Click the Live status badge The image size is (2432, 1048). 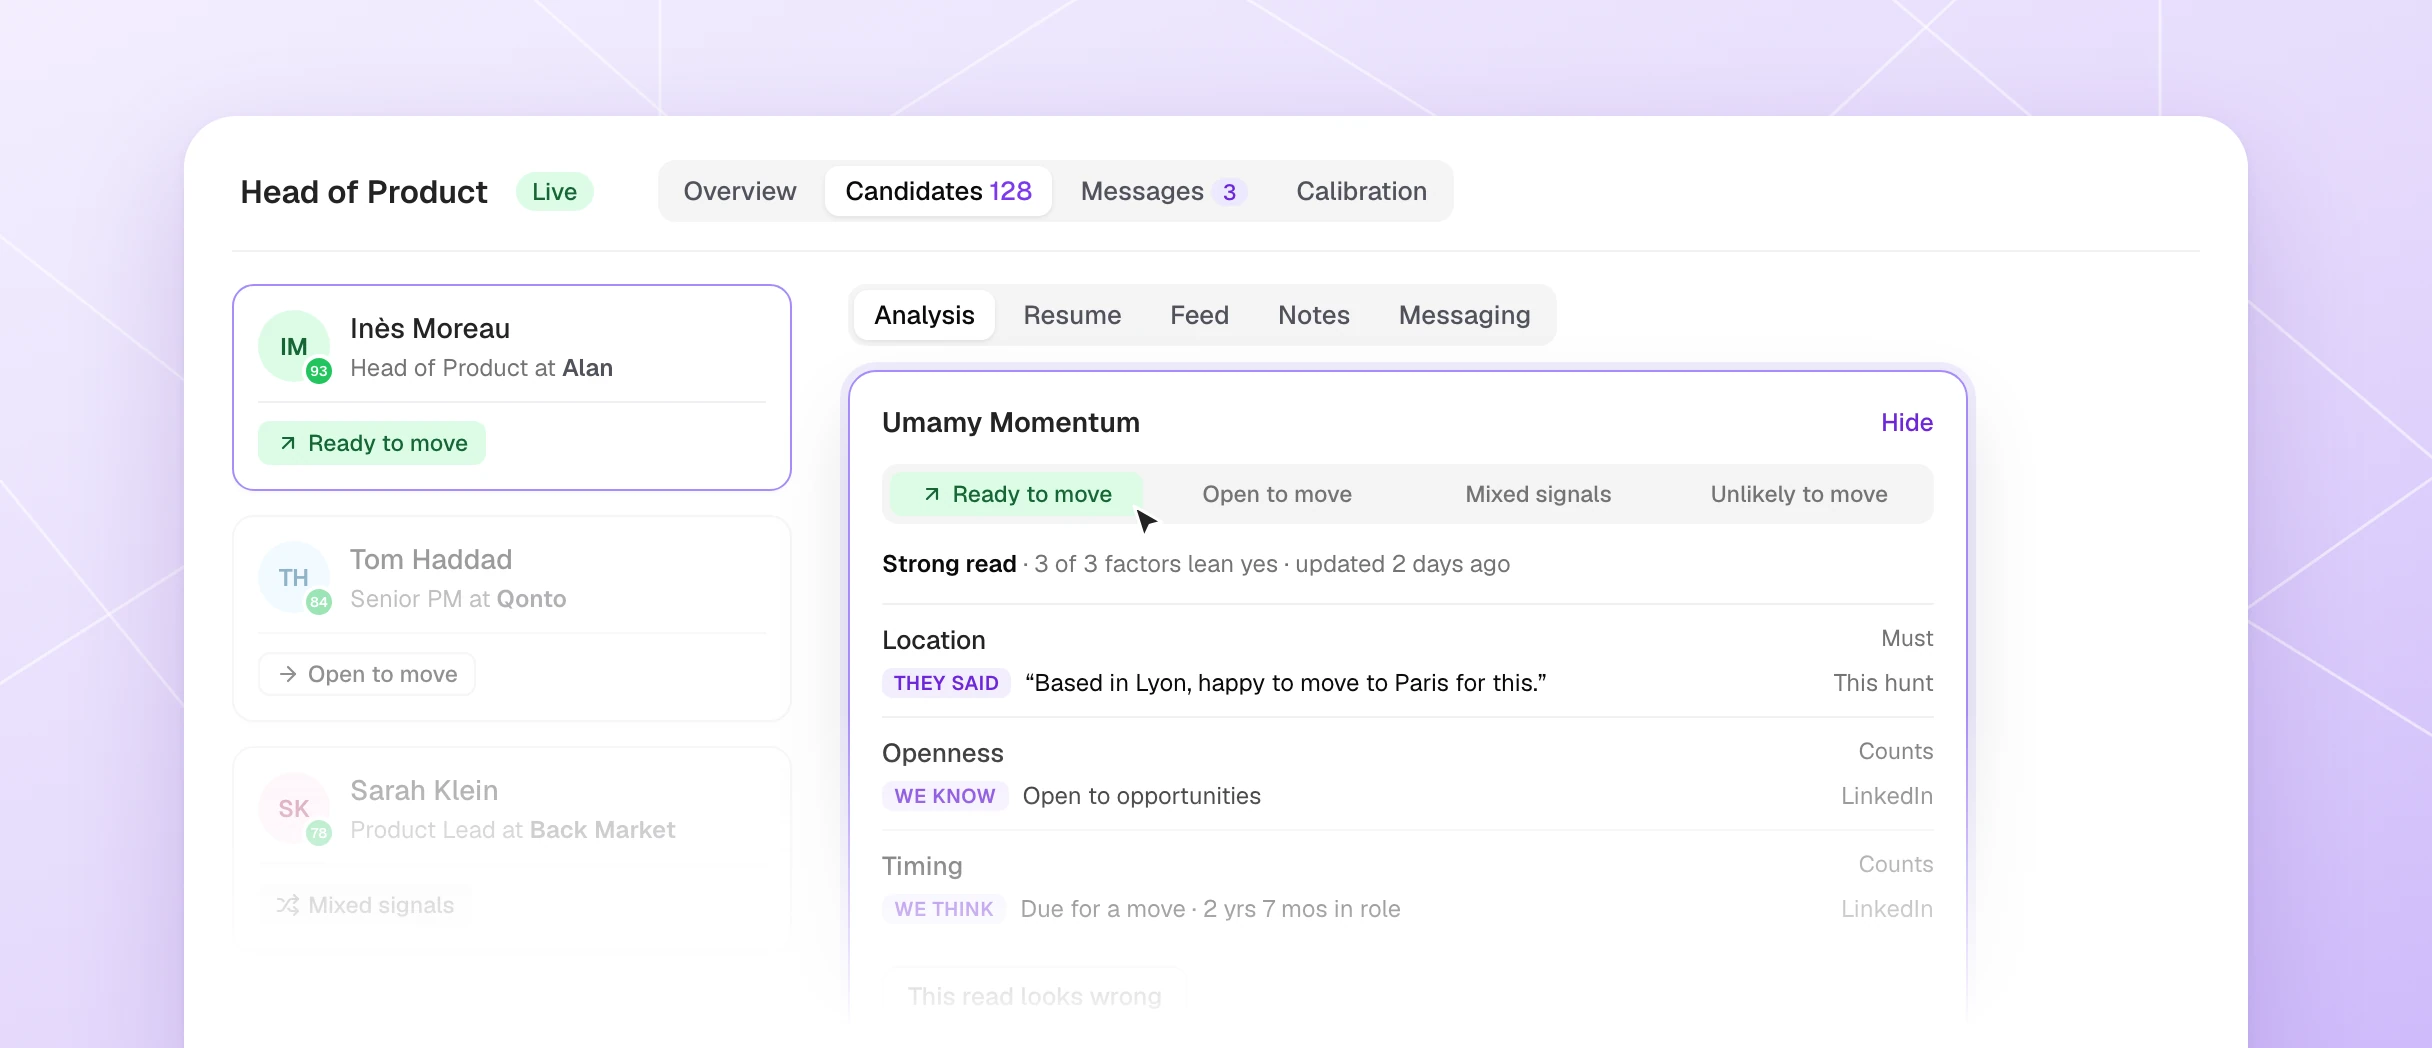coord(554,191)
